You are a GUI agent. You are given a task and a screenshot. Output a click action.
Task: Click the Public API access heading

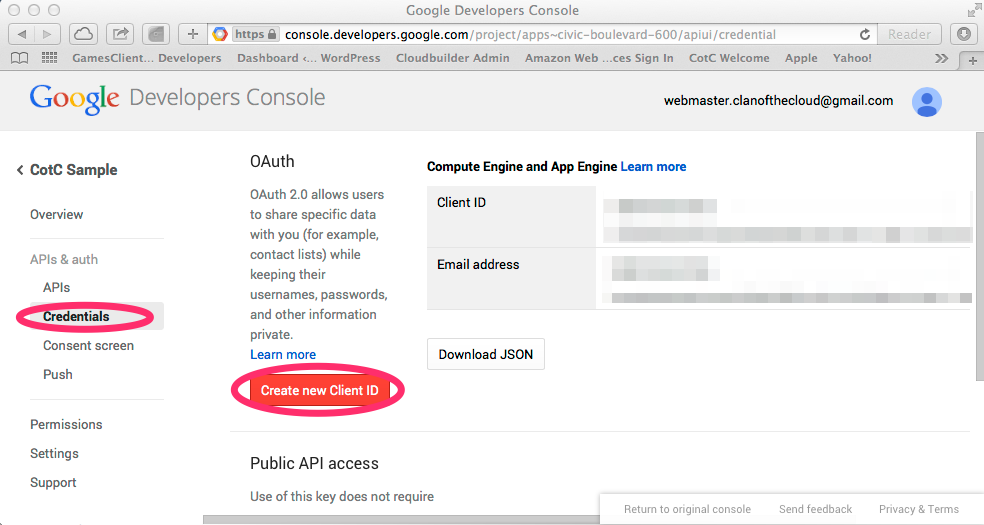pyautogui.click(x=314, y=464)
